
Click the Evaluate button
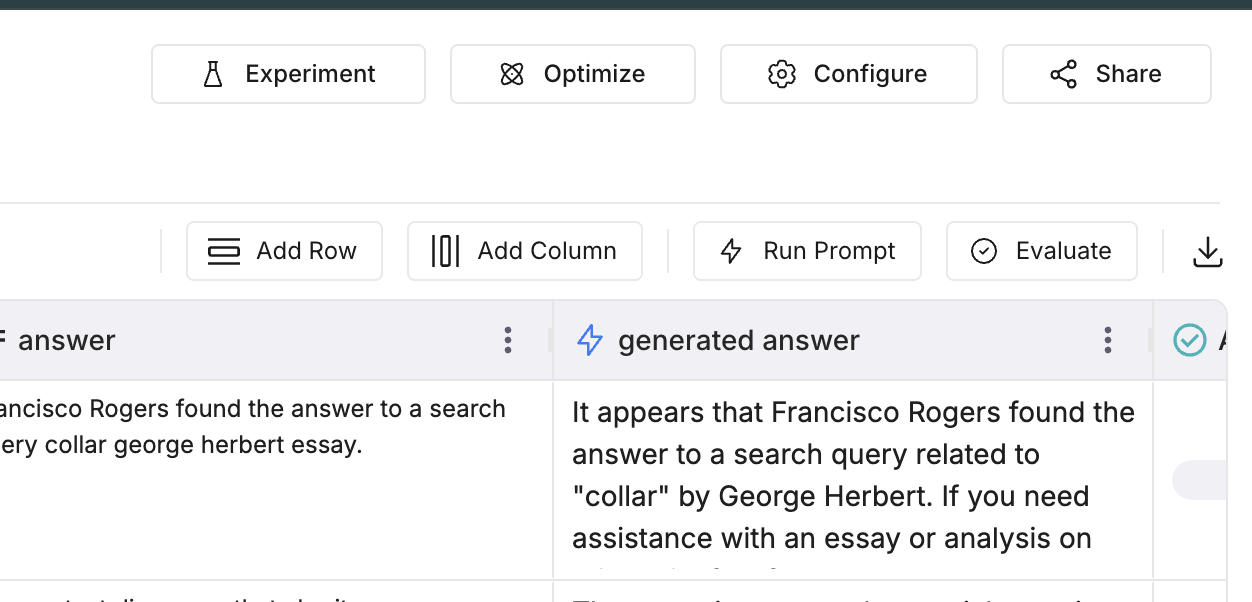tap(1041, 251)
